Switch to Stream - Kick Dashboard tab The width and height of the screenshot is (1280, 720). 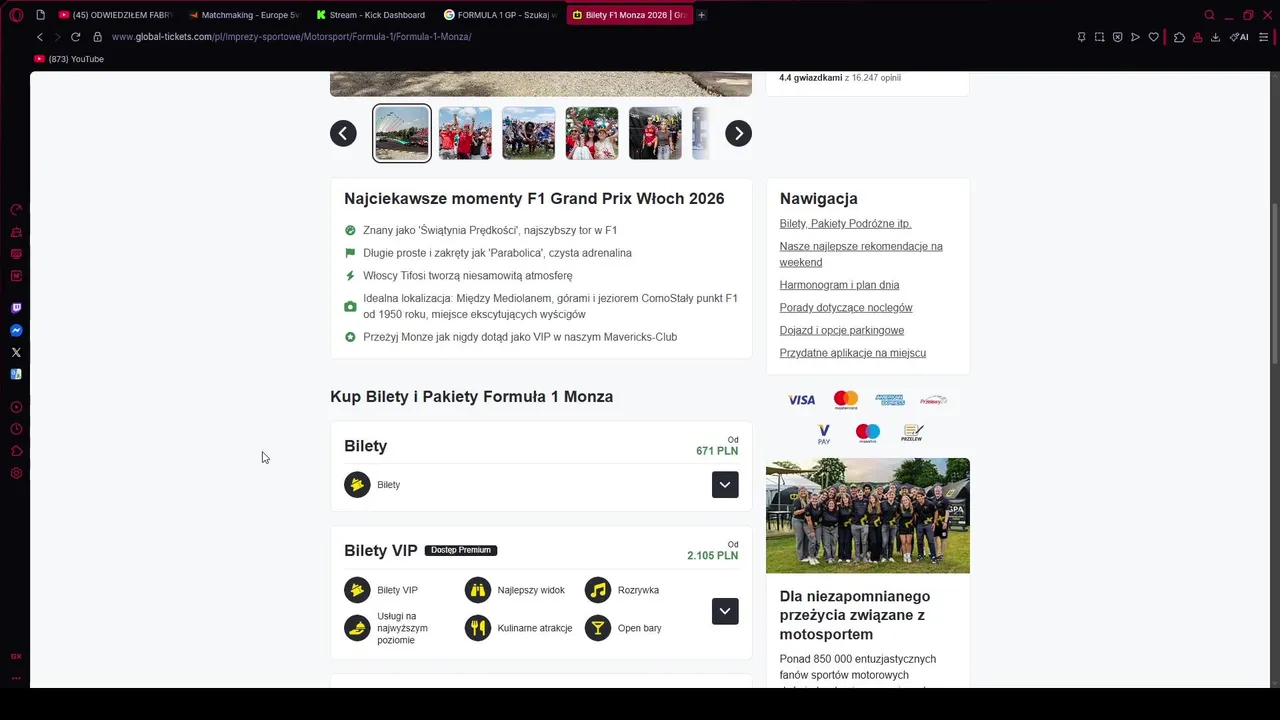(371, 15)
